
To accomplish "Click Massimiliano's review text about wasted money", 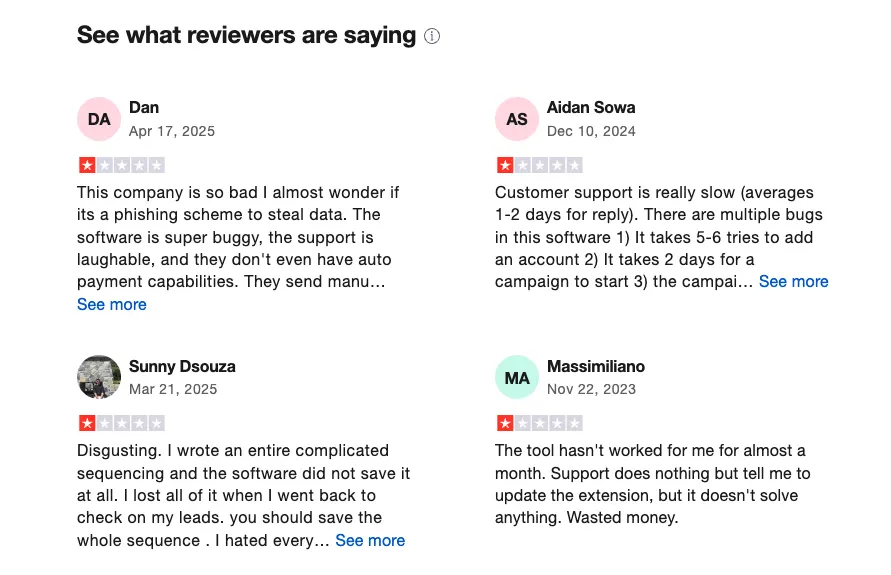I will pyautogui.click(x=652, y=484).
